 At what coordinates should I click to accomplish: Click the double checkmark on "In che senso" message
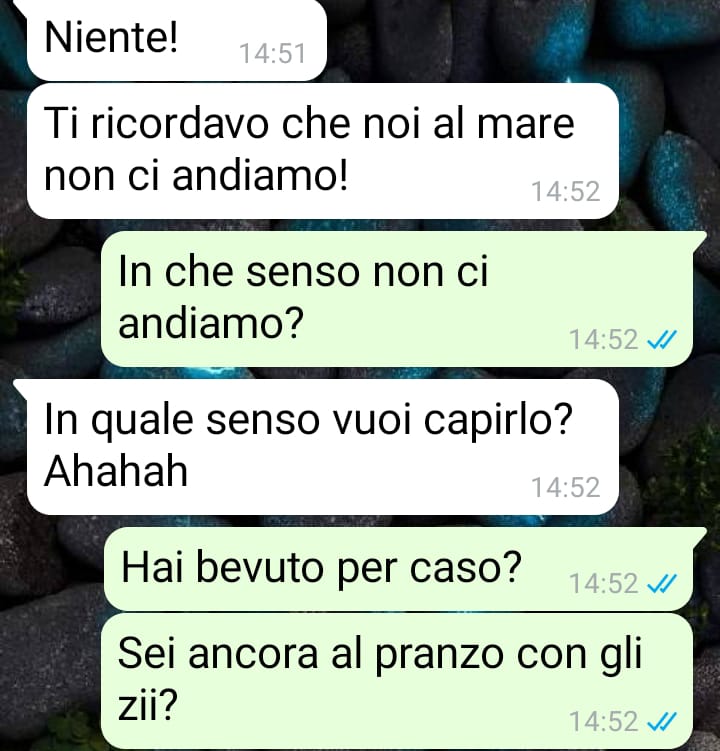tap(662, 340)
